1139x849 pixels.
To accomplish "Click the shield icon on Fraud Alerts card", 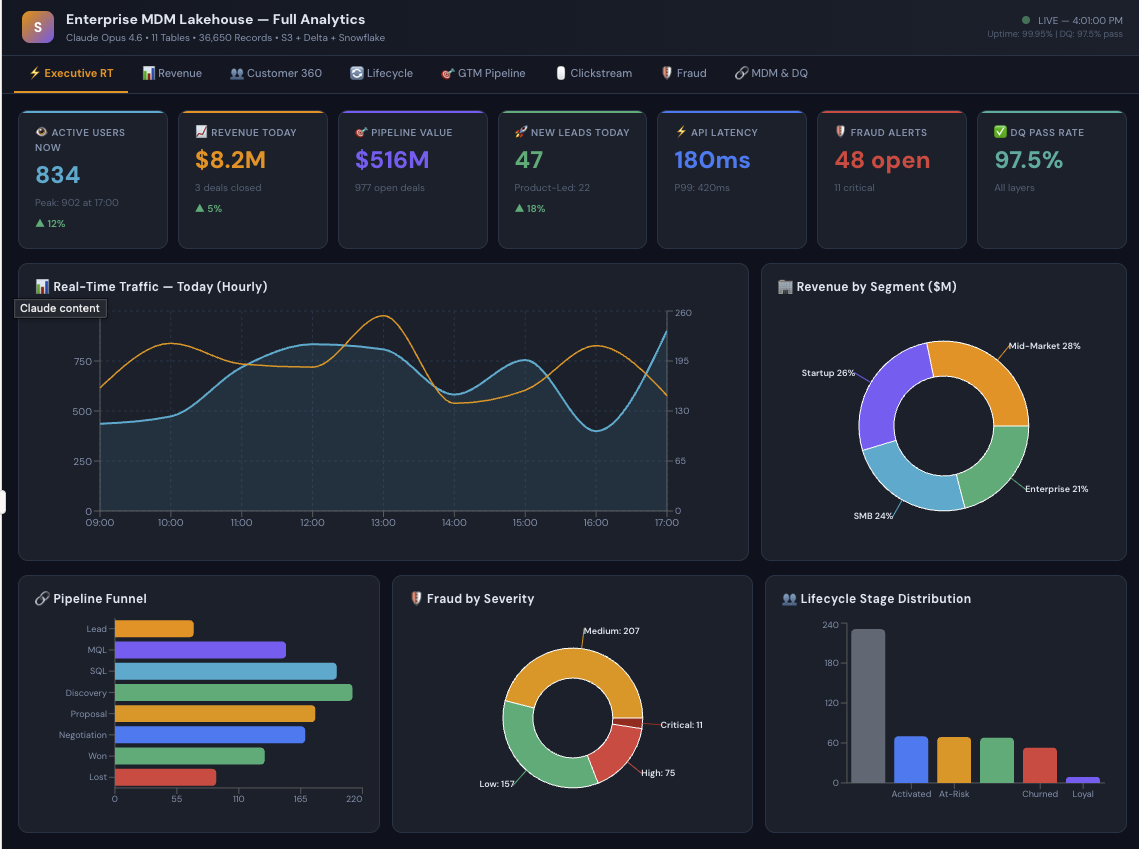I will 841,132.
